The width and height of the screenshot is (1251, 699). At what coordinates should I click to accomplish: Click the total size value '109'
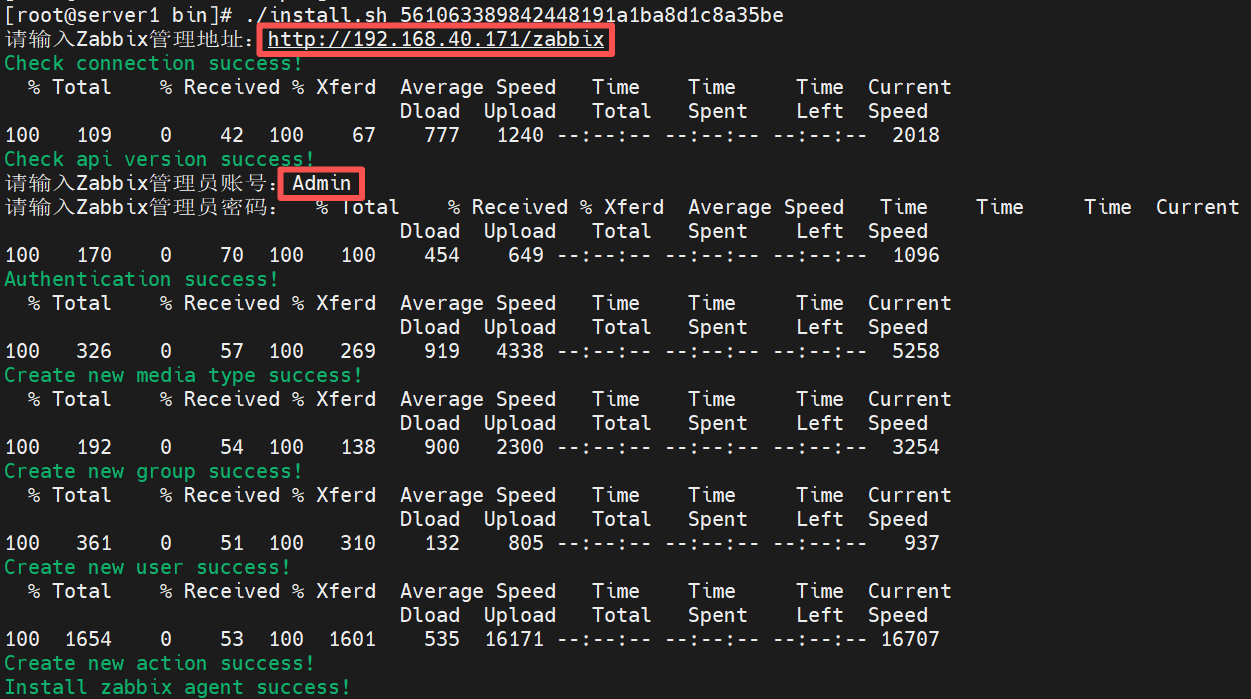tap(94, 136)
